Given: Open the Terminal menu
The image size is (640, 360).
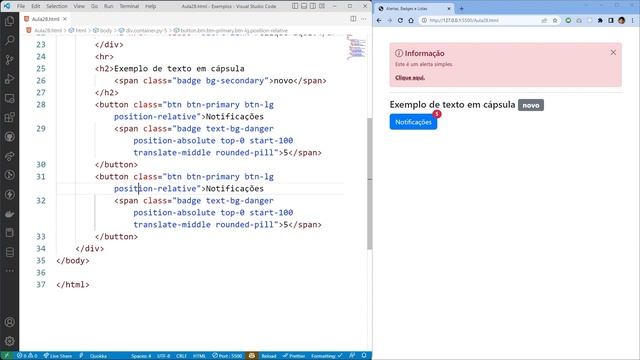Looking at the screenshot, I should coord(129,6).
